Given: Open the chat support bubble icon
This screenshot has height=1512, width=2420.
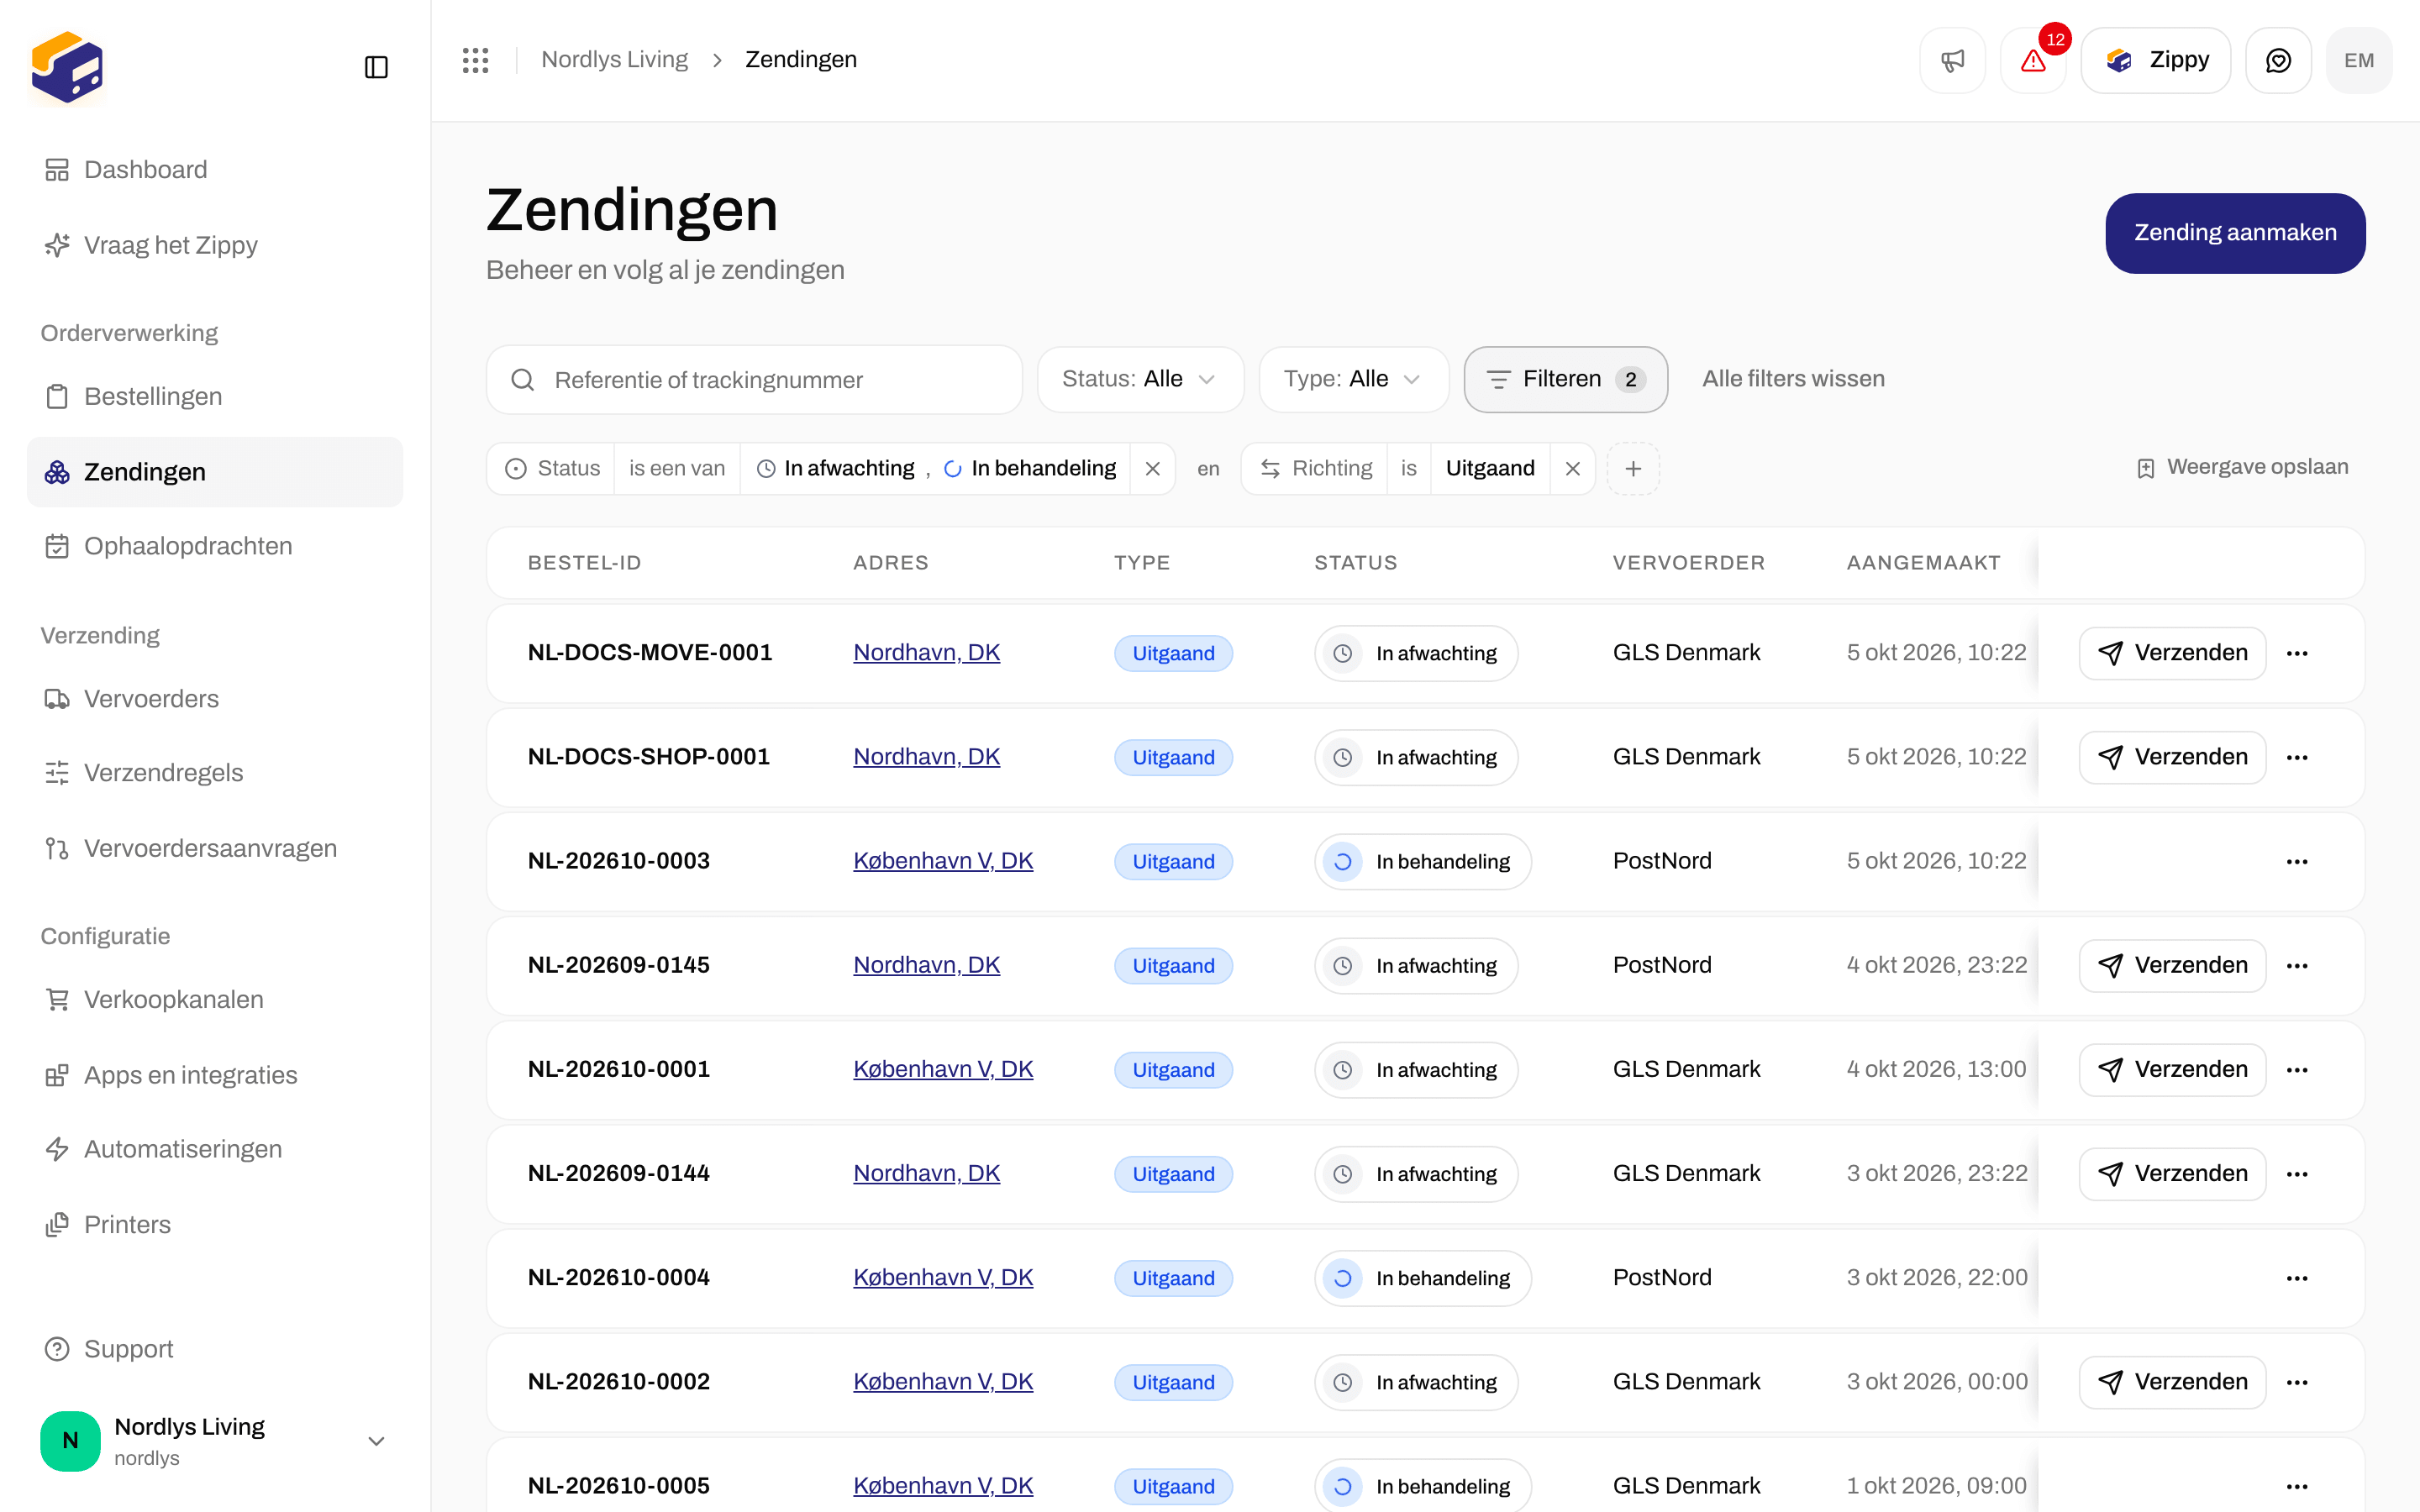Looking at the screenshot, I should [x=2278, y=60].
